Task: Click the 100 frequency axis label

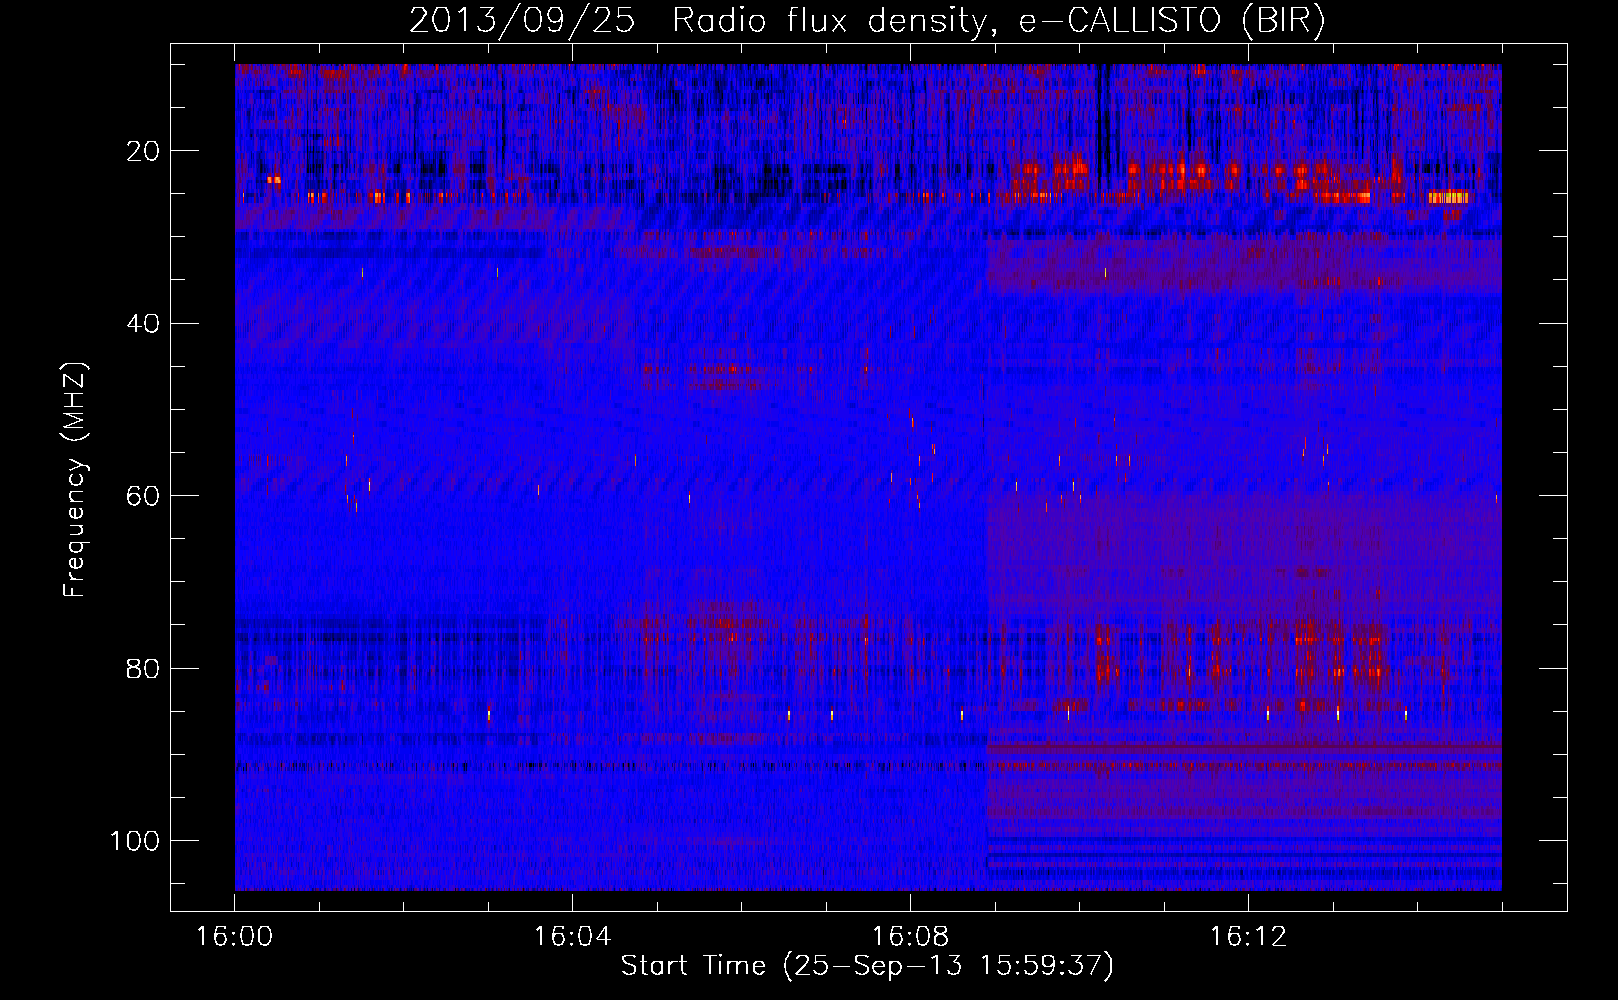Action: [135, 841]
